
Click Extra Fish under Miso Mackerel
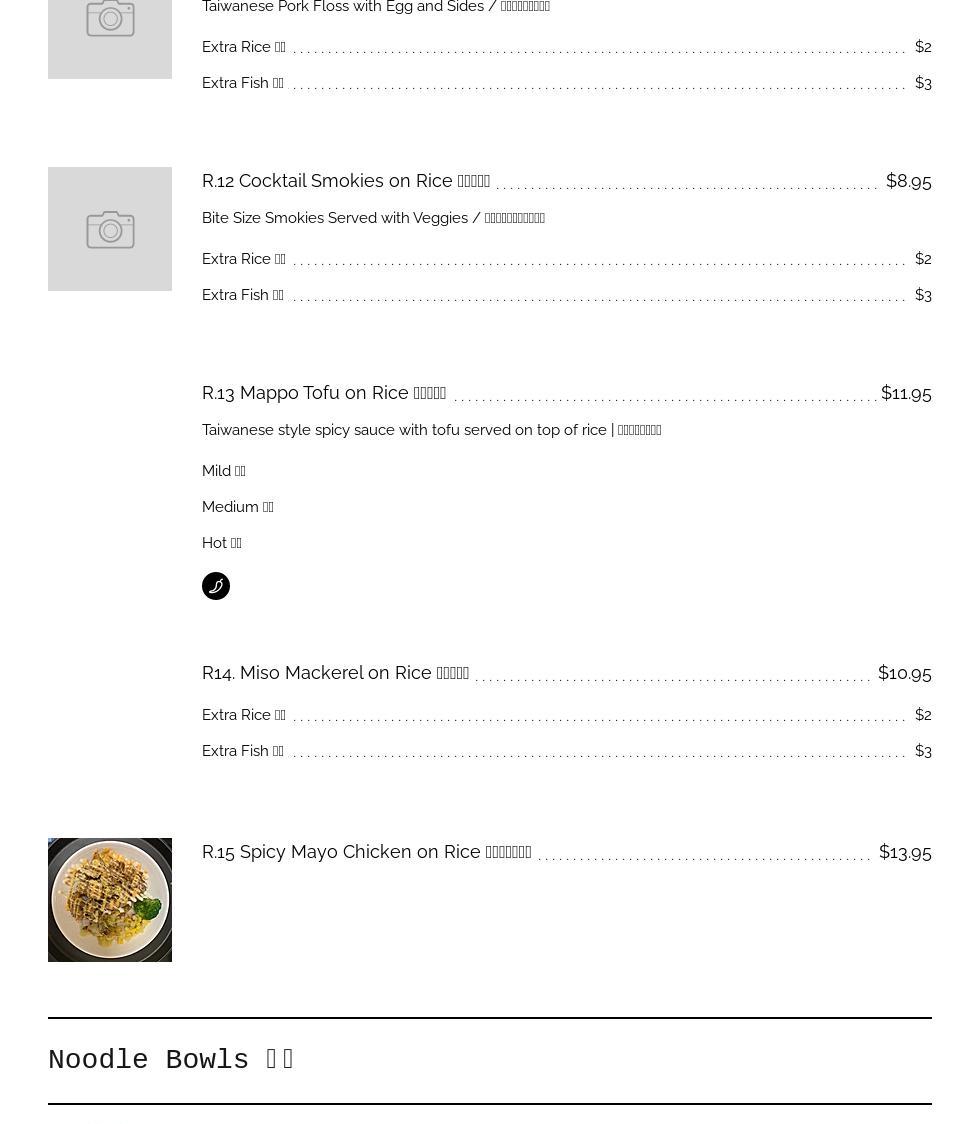242,751
